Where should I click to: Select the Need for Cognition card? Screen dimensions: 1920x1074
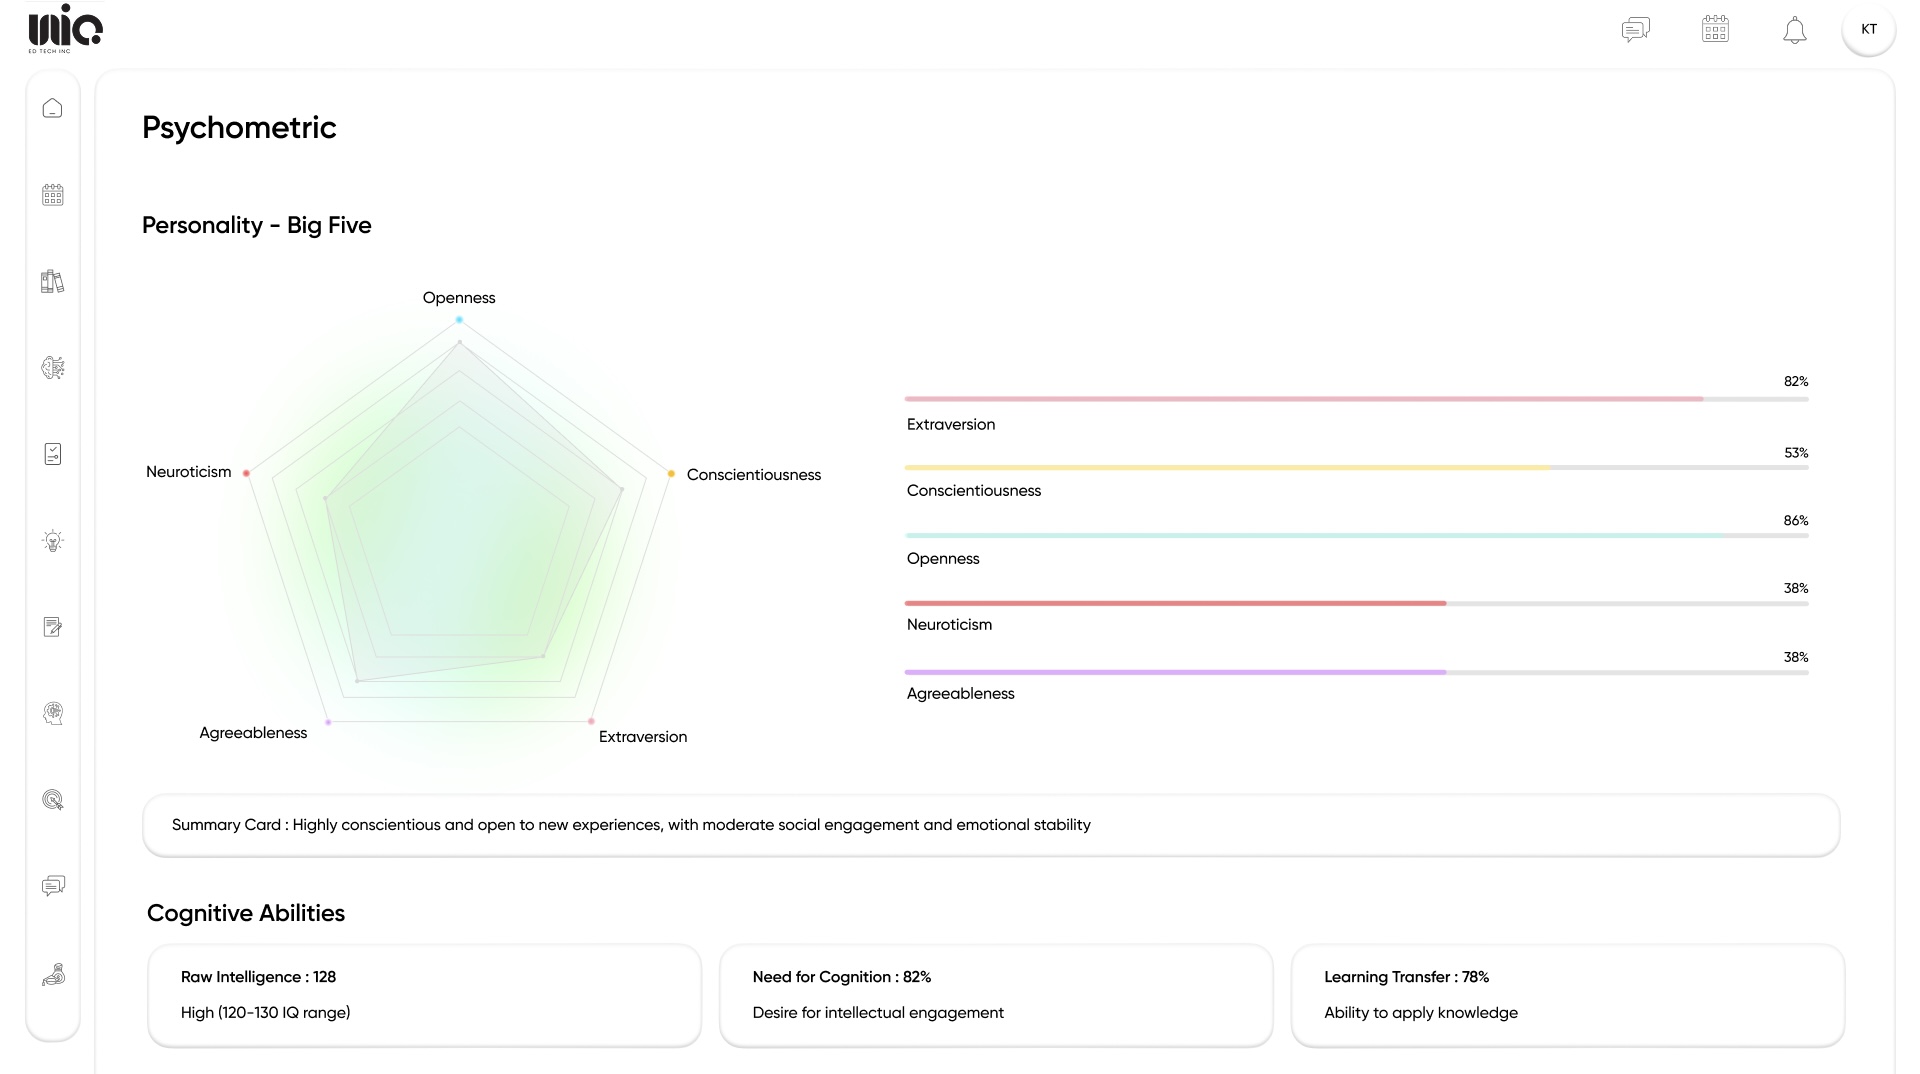click(996, 995)
